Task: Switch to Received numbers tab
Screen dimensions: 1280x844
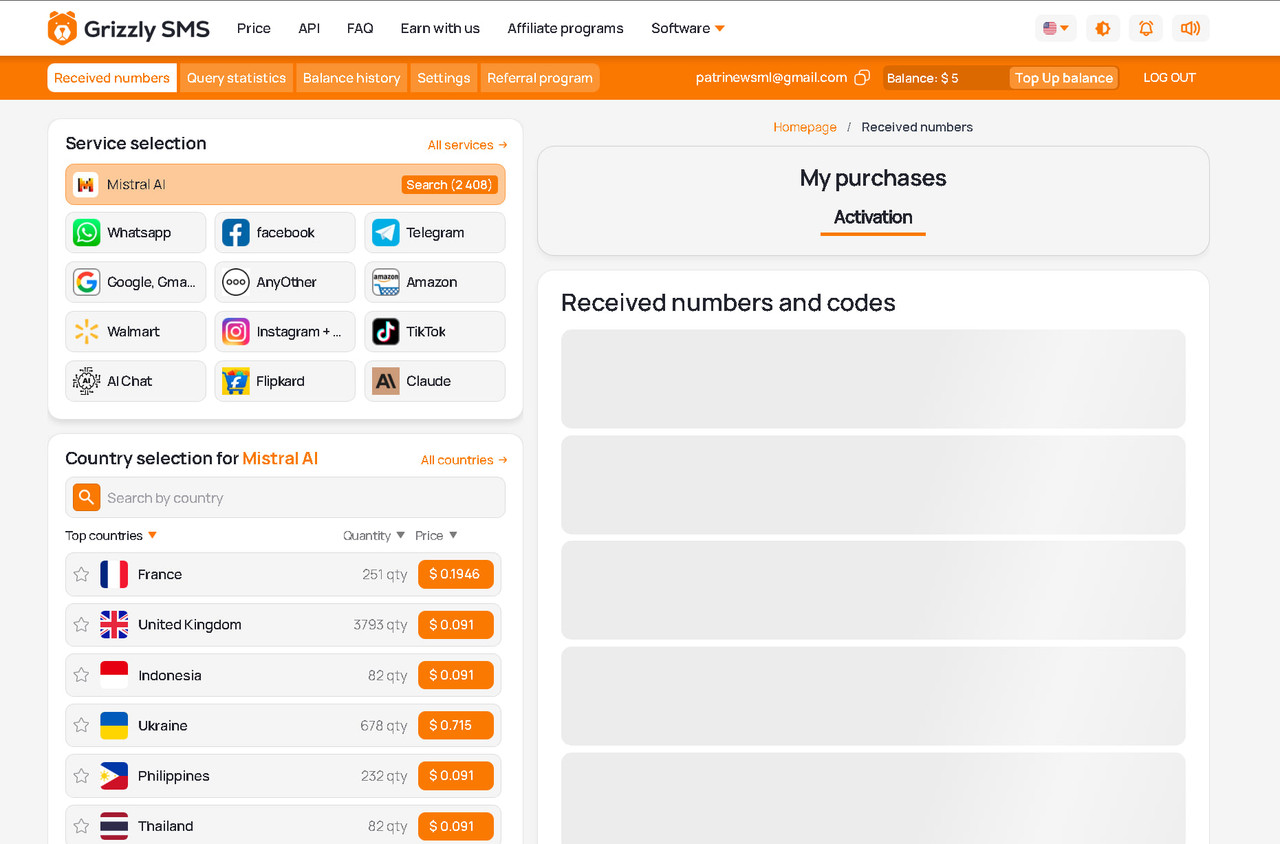Action: tap(112, 78)
